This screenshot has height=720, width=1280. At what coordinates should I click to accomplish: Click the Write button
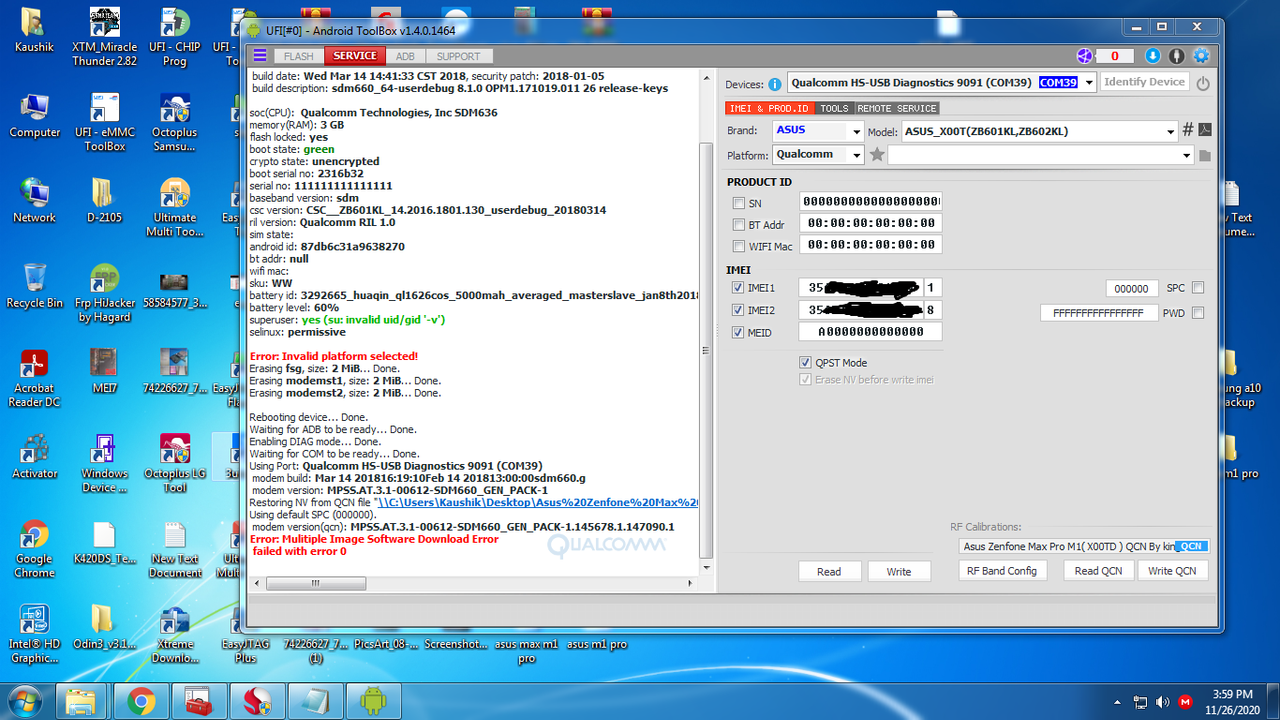(899, 571)
